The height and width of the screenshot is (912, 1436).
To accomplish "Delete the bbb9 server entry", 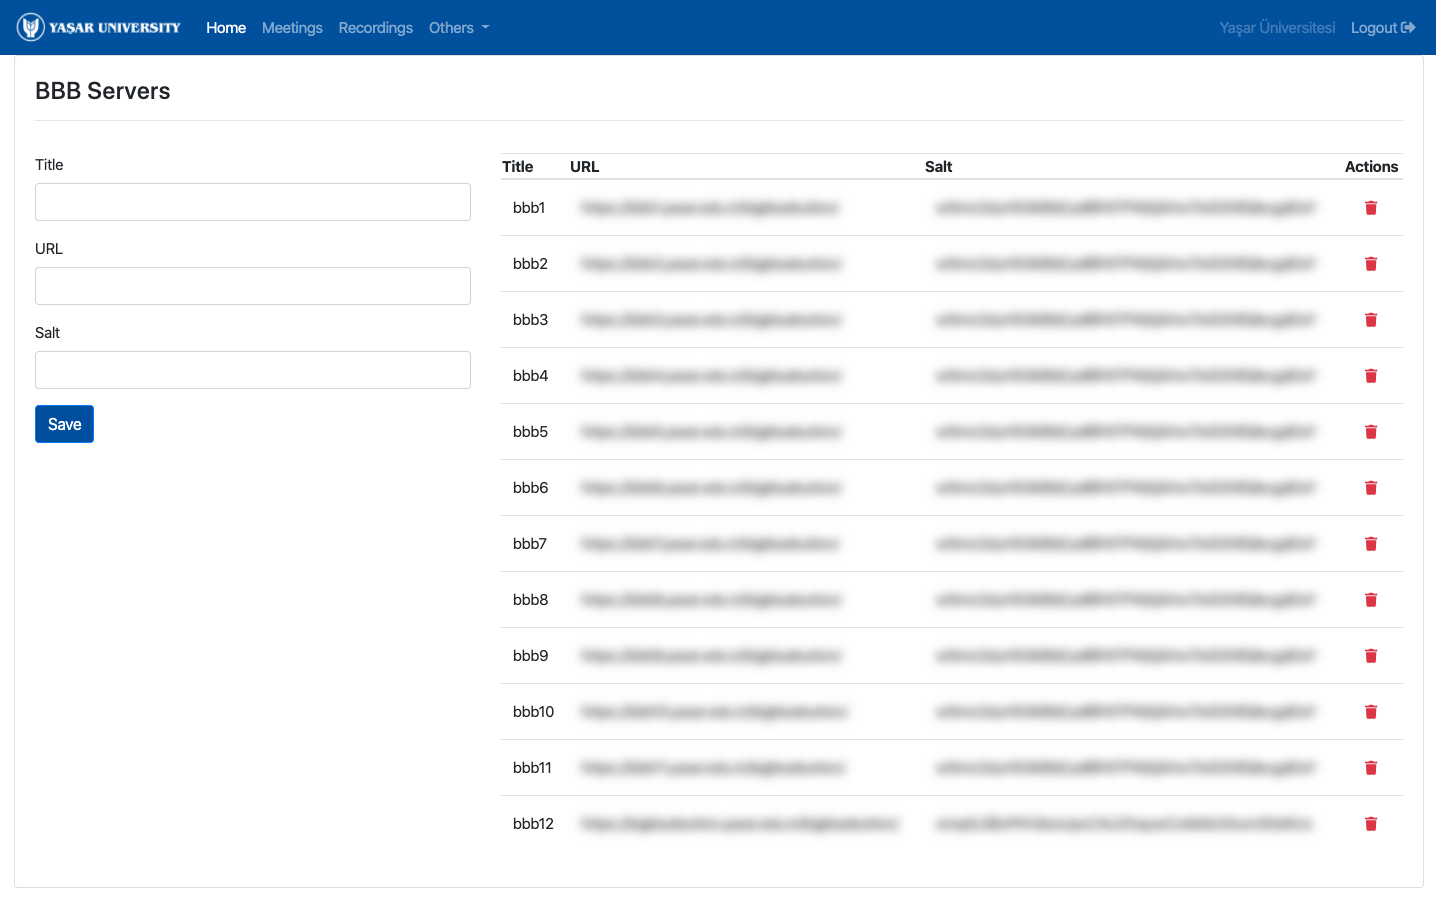I will pyautogui.click(x=1370, y=656).
